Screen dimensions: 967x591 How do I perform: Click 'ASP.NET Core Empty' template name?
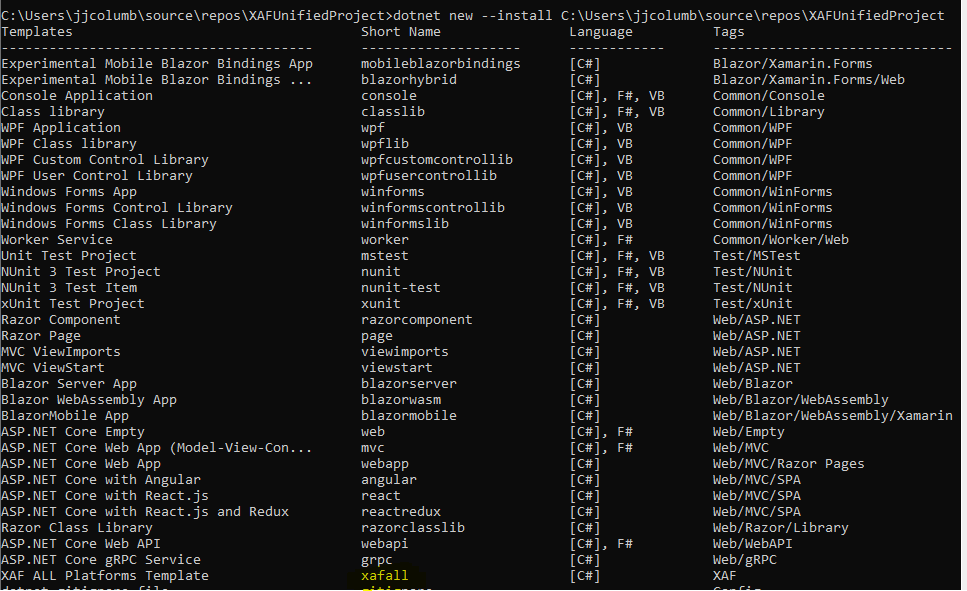click(x=73, y=432)
